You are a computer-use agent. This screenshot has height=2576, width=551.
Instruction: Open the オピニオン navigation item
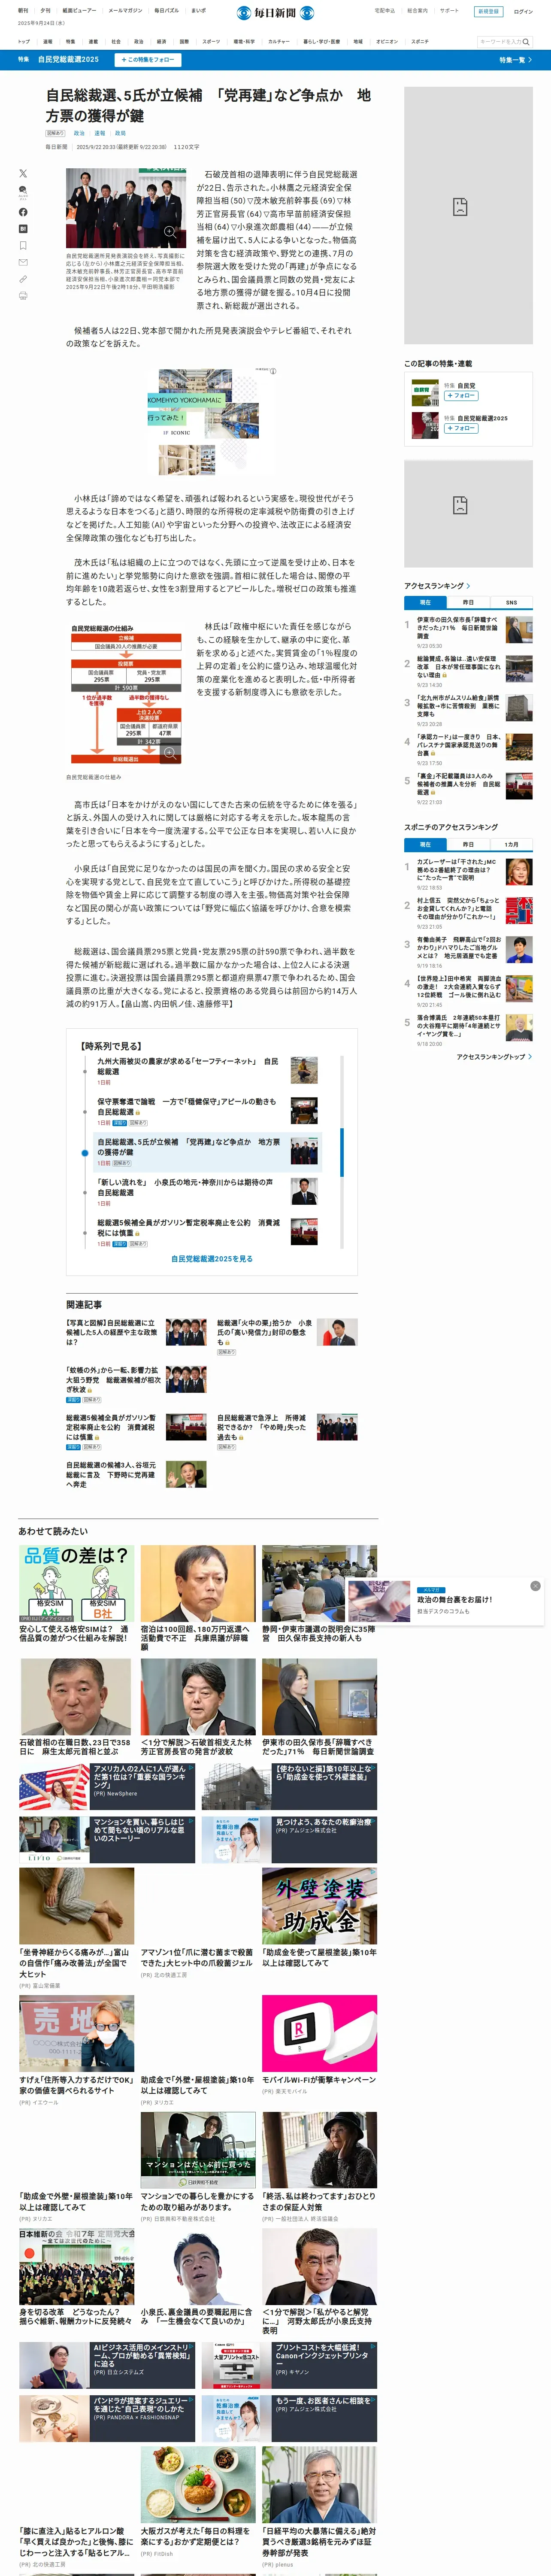tap(387, 42)
